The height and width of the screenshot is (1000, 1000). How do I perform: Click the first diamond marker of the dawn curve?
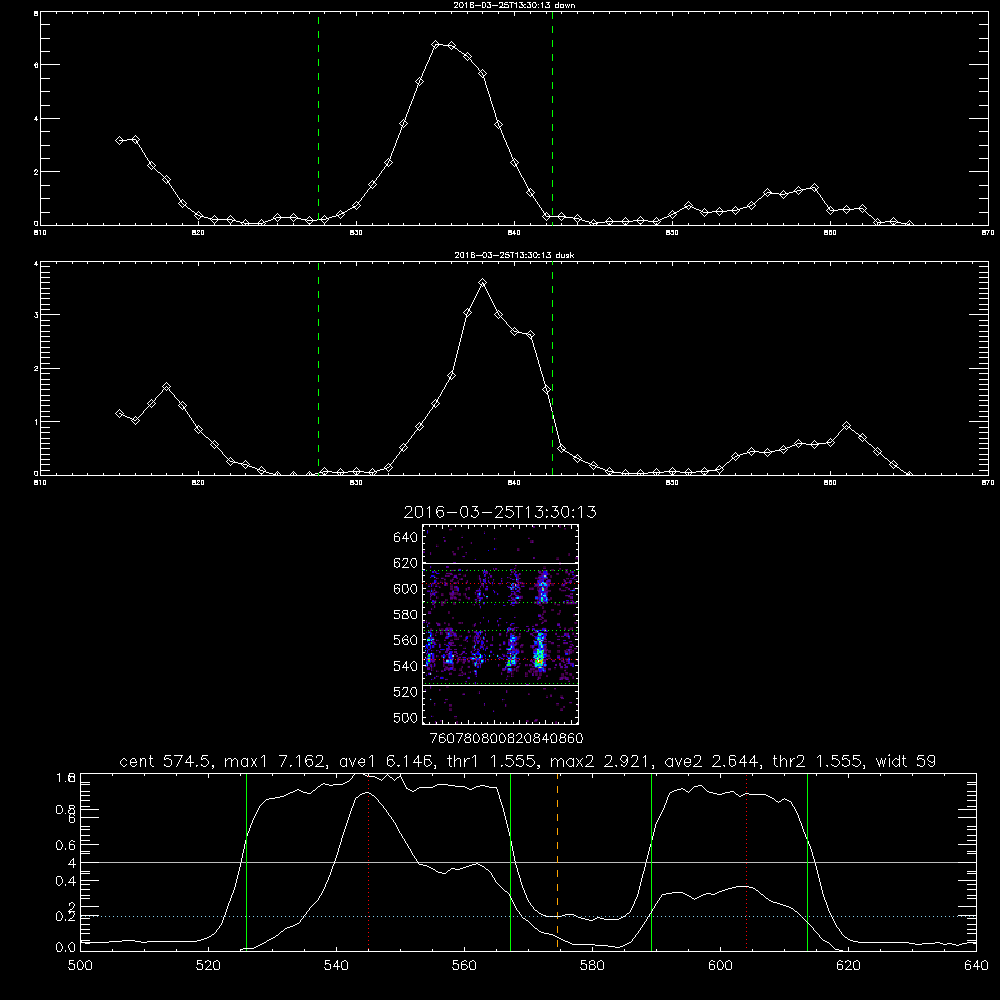119,140
